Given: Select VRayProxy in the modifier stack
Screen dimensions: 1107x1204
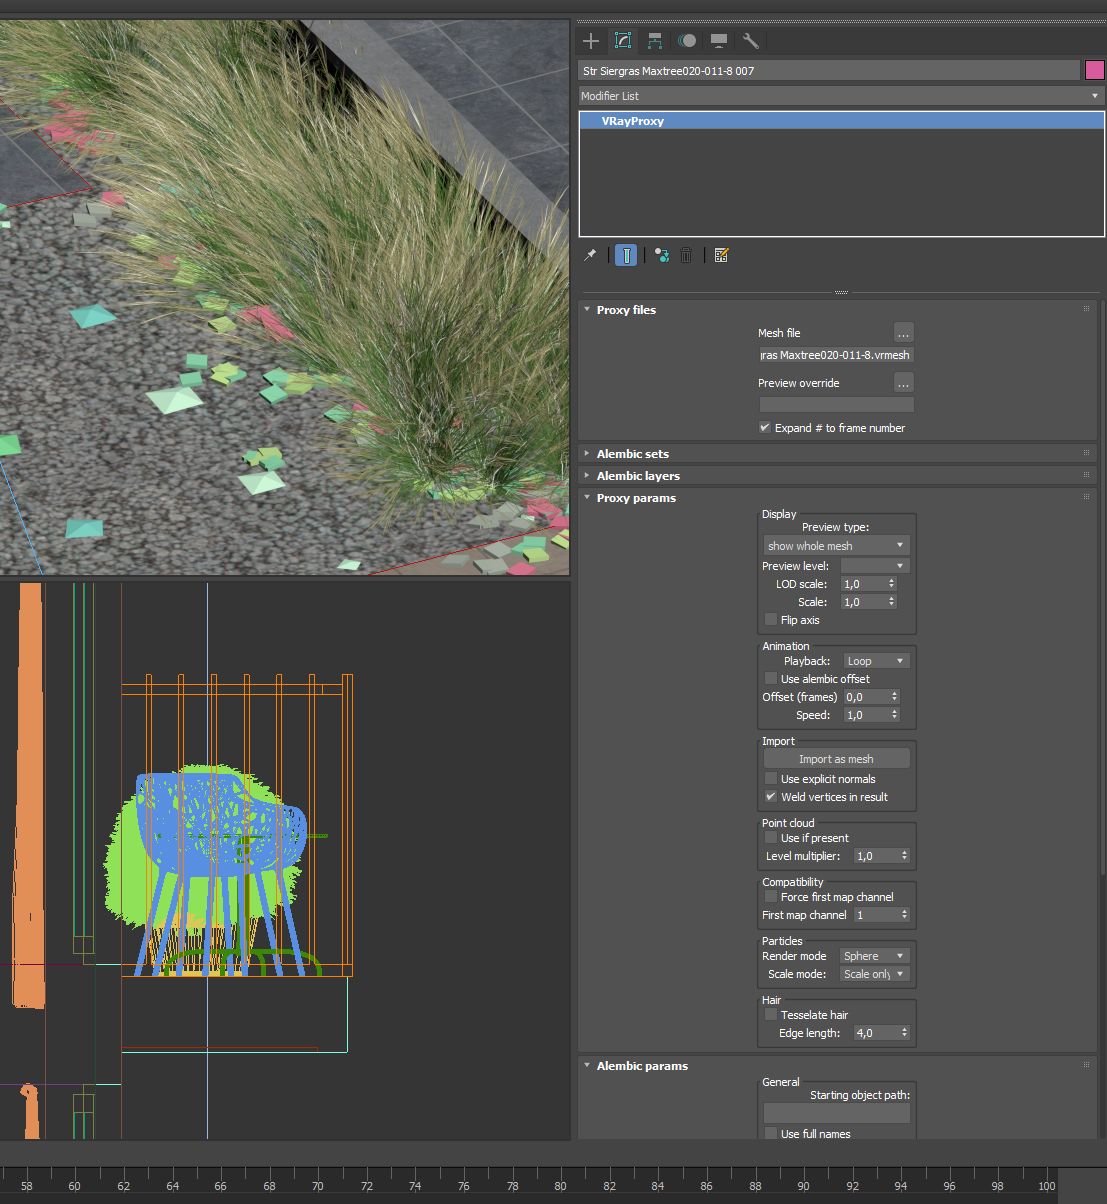Looking at the screenshot, I should 841,121.
